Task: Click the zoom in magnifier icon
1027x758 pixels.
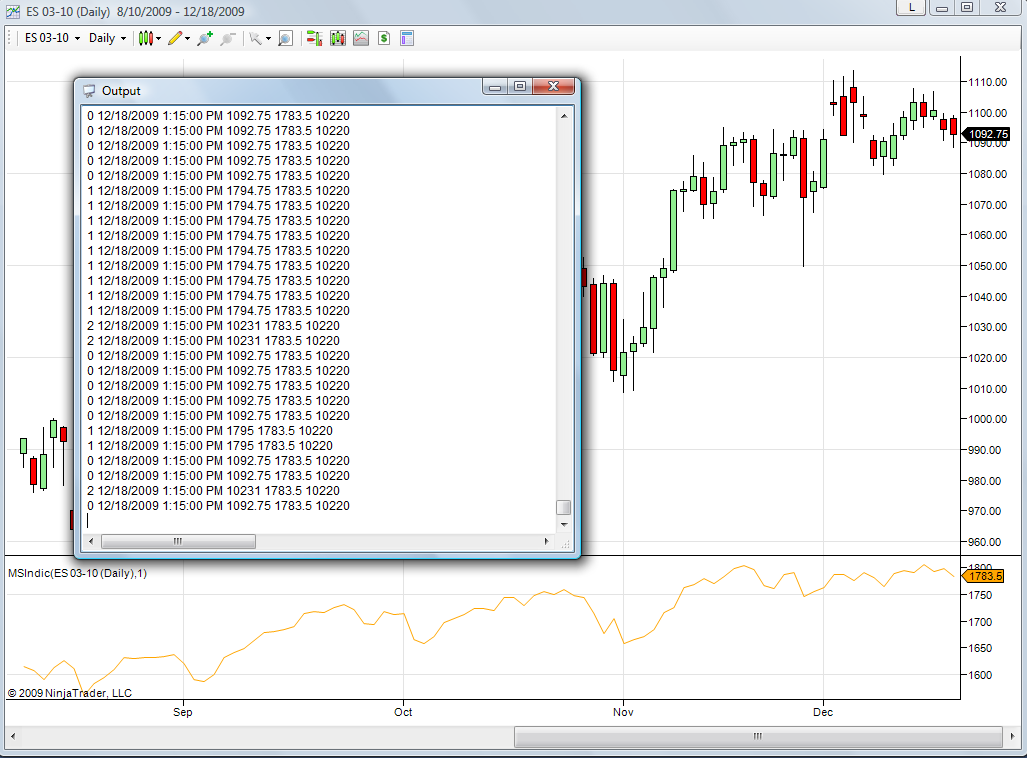Action: (x=205, y=38)
